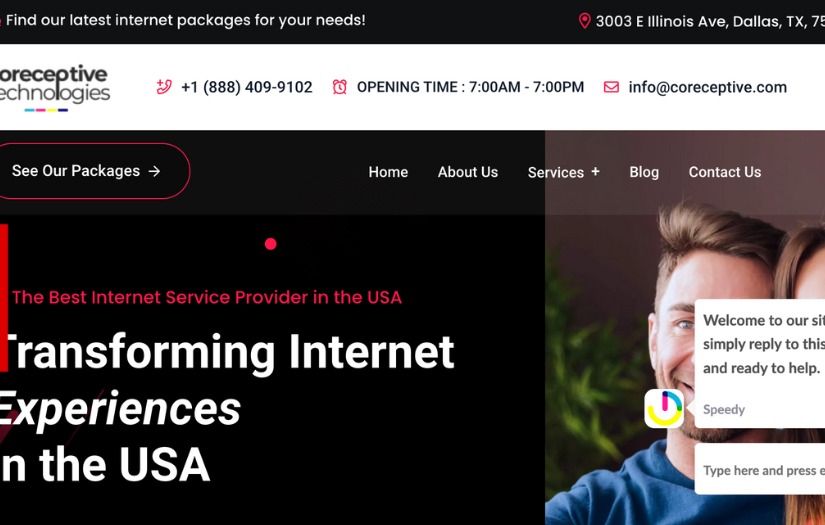Navigate to the Blog
Image resolution: width=825 pixels, height=525 pixels.
(x=644, y=172)
